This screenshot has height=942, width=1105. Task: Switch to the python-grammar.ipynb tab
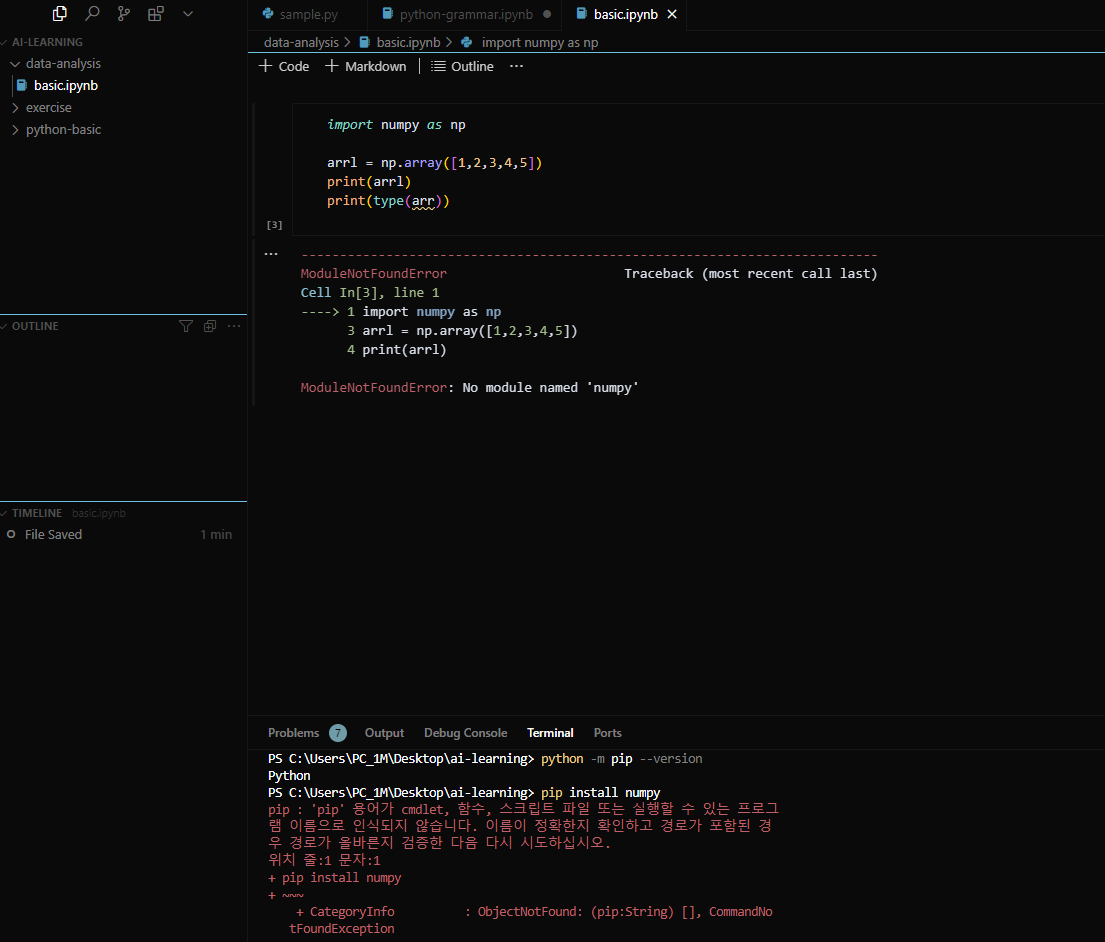[466, 14]
